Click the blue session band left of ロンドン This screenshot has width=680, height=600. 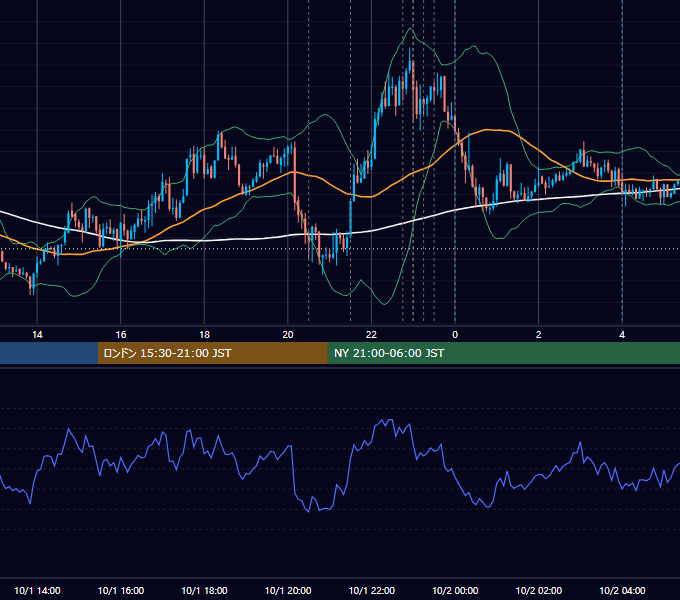click(x=49, y=353)
